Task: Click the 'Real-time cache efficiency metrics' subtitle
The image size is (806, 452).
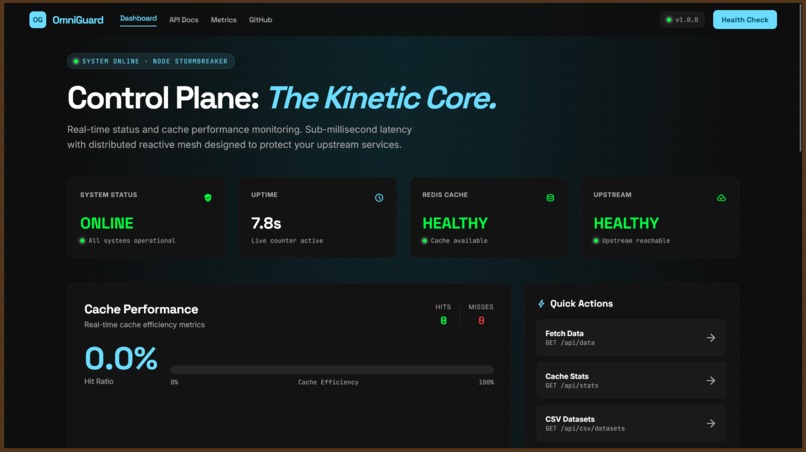Action: point(144,324)
